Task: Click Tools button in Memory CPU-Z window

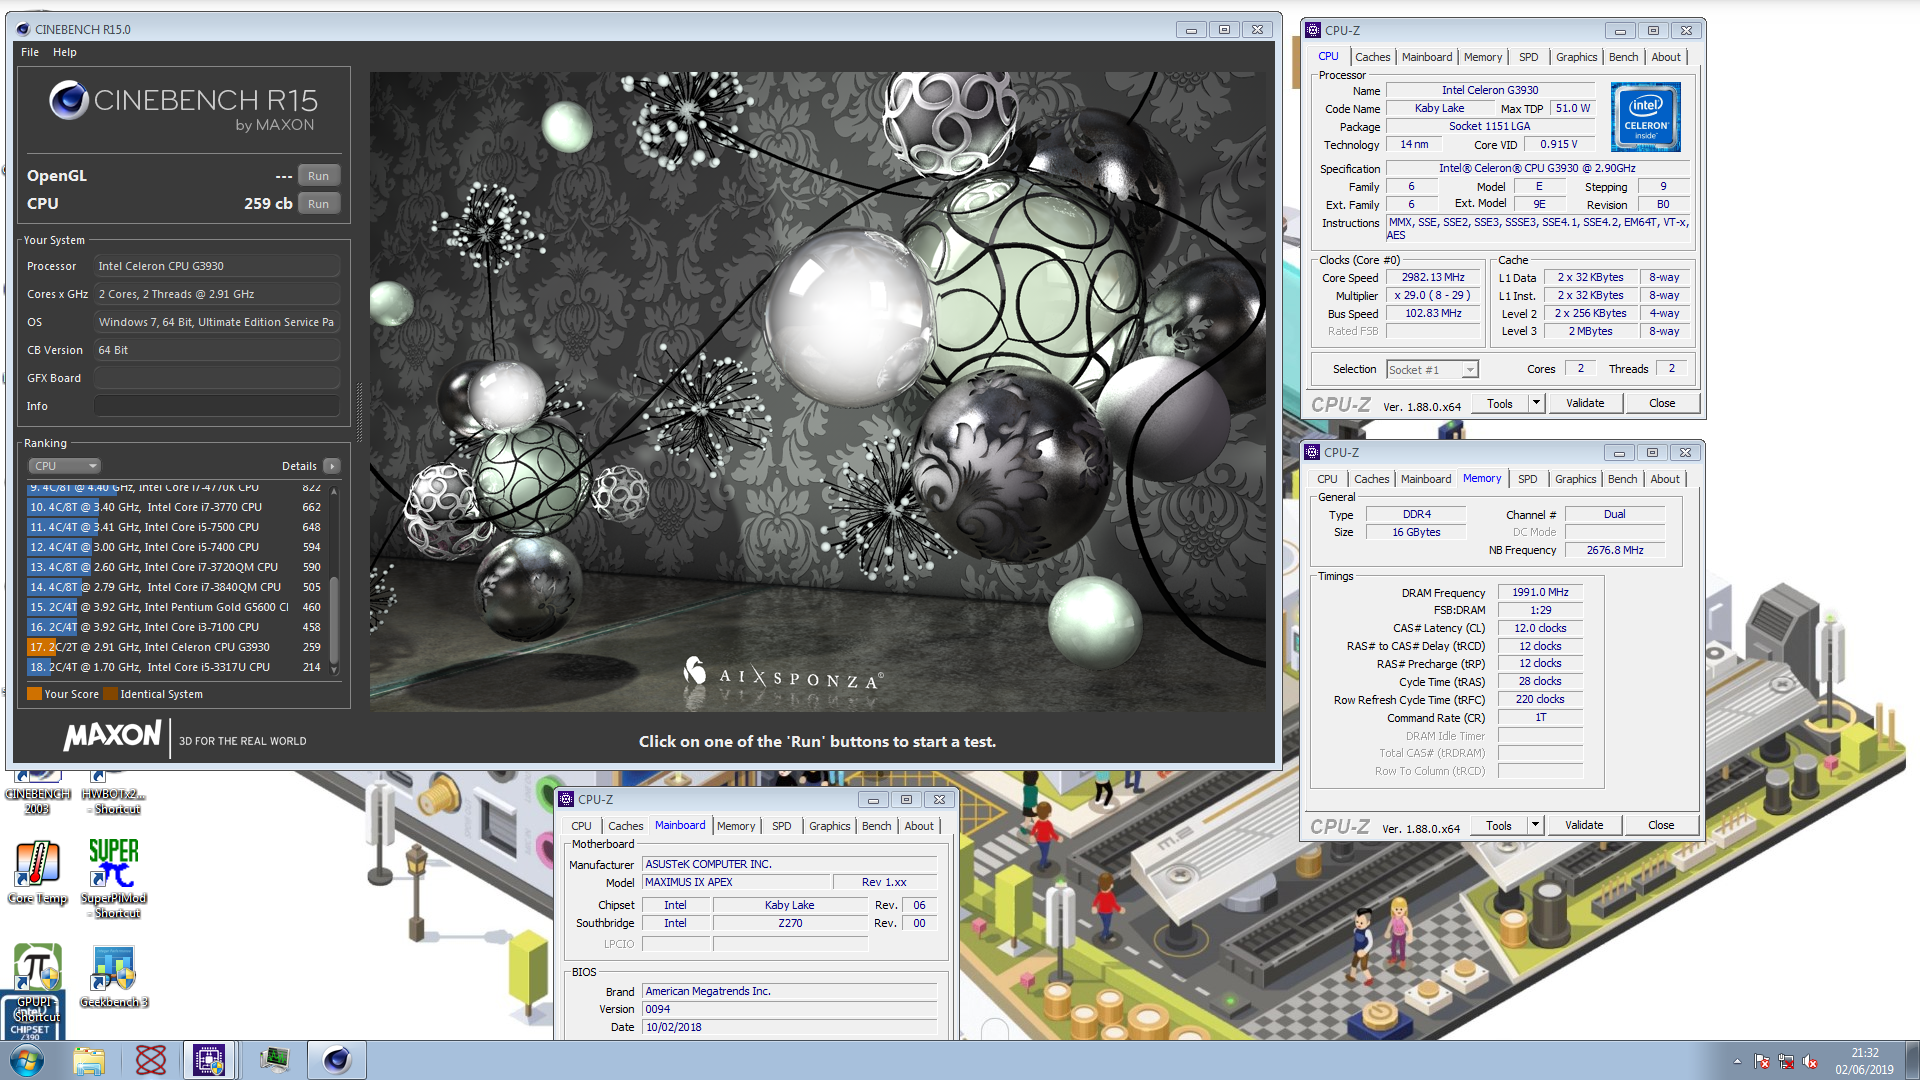Action: tap(1498, 825)
